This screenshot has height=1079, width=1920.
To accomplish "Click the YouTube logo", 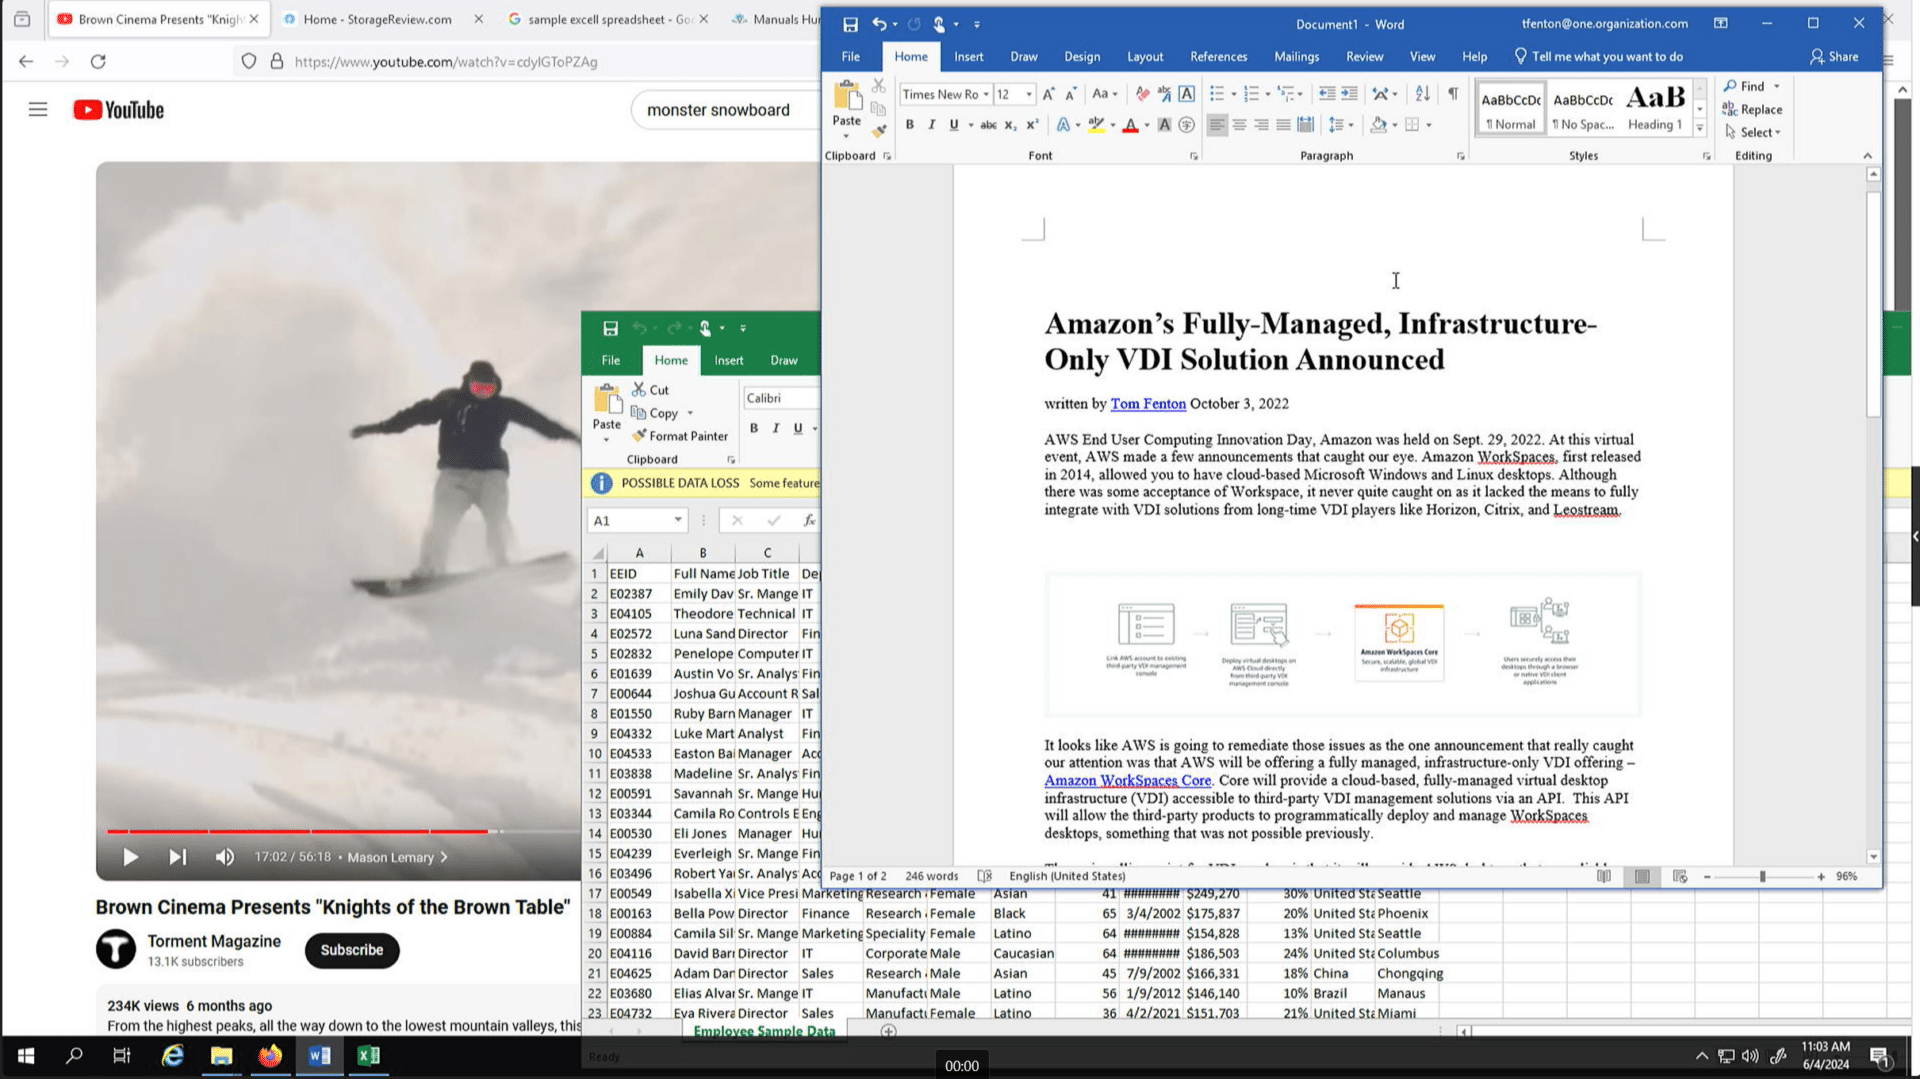I will tap(119, 110).
